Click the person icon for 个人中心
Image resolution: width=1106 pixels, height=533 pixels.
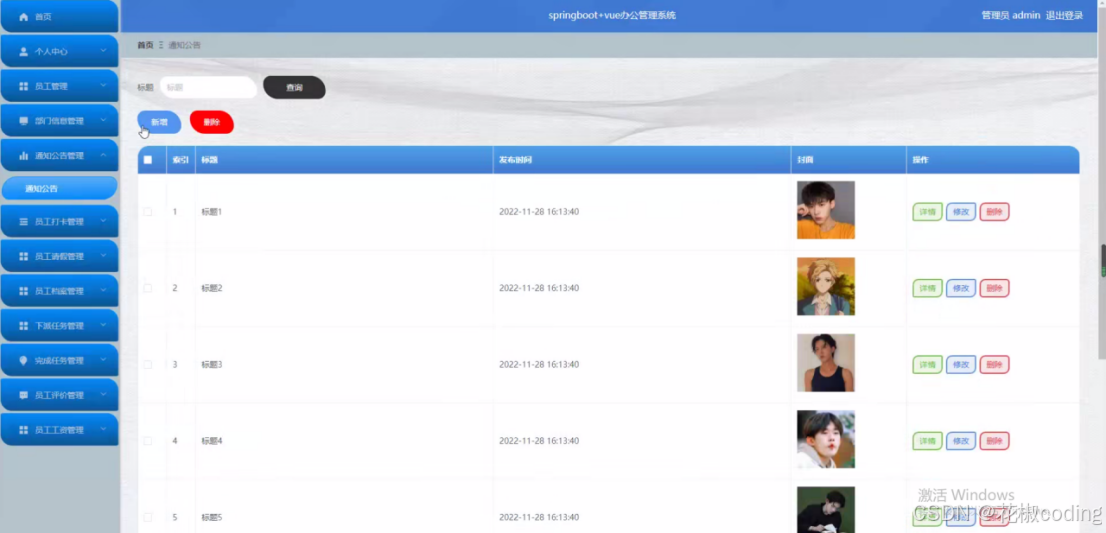(23, 51)
